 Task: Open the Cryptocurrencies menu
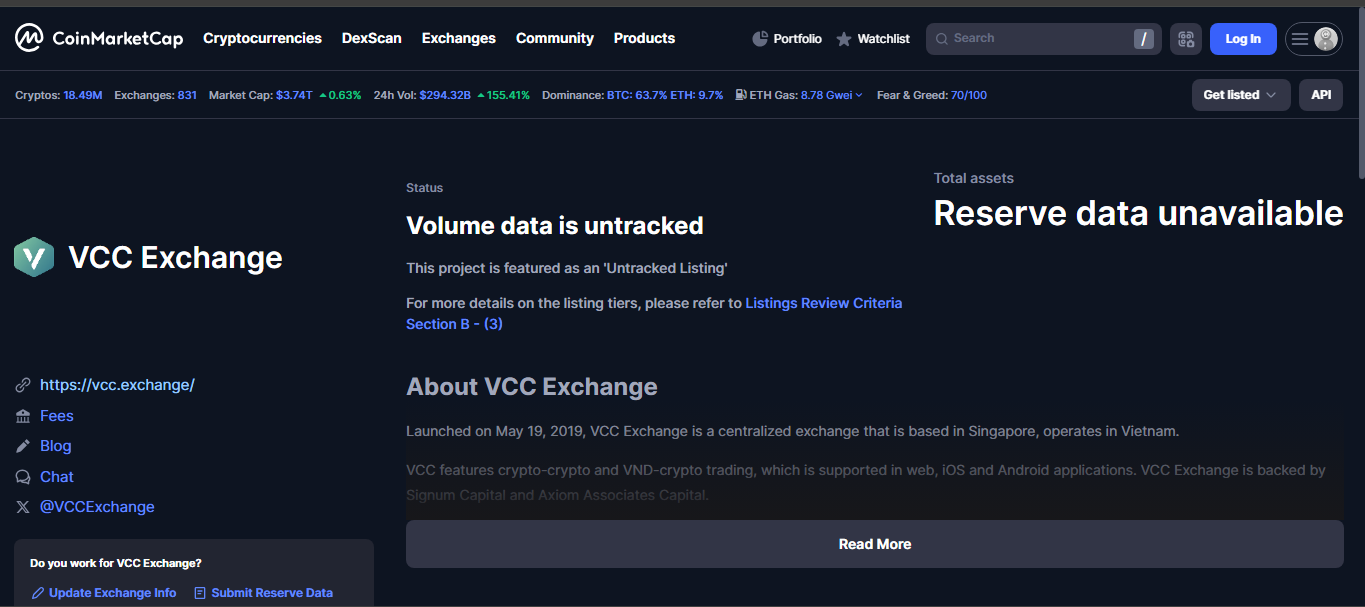[262, 38]
